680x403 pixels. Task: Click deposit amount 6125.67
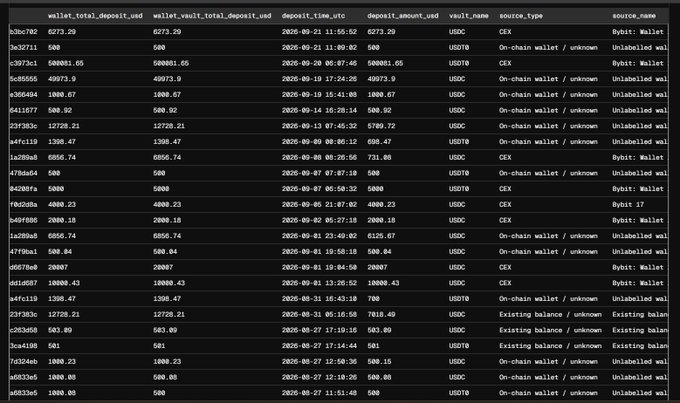(381, 236)
